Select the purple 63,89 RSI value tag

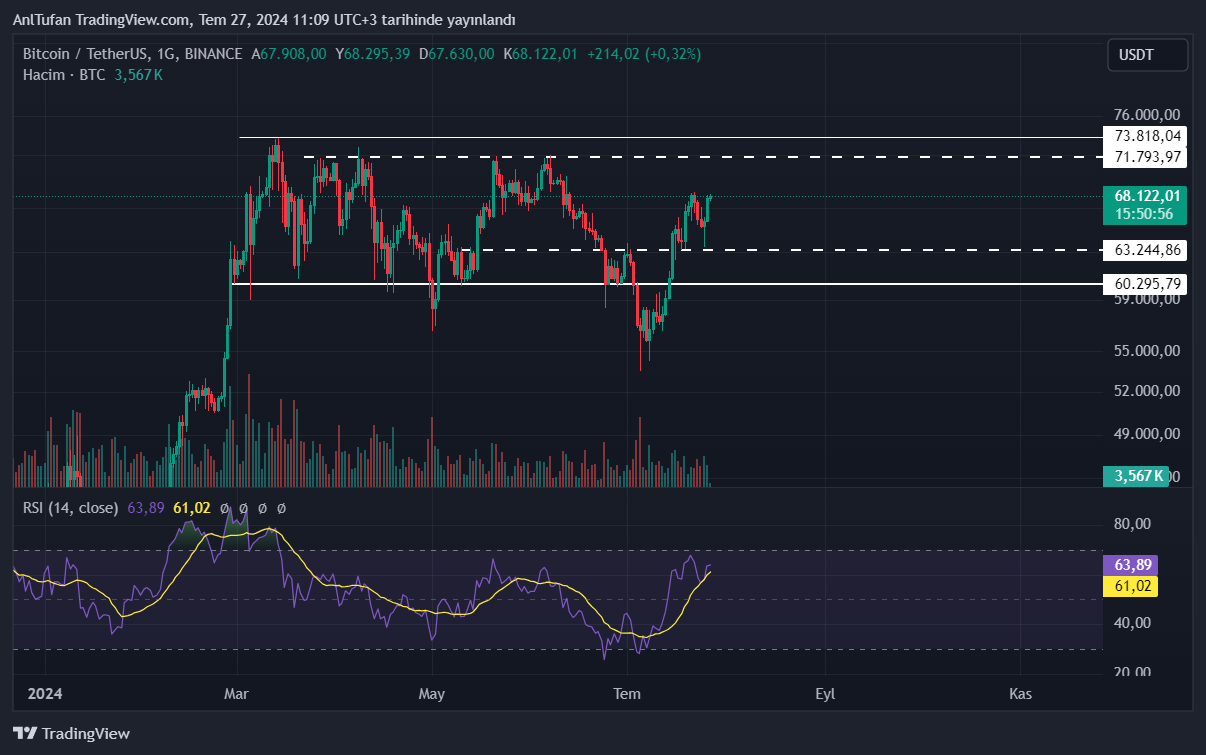tap(1129, 566)
